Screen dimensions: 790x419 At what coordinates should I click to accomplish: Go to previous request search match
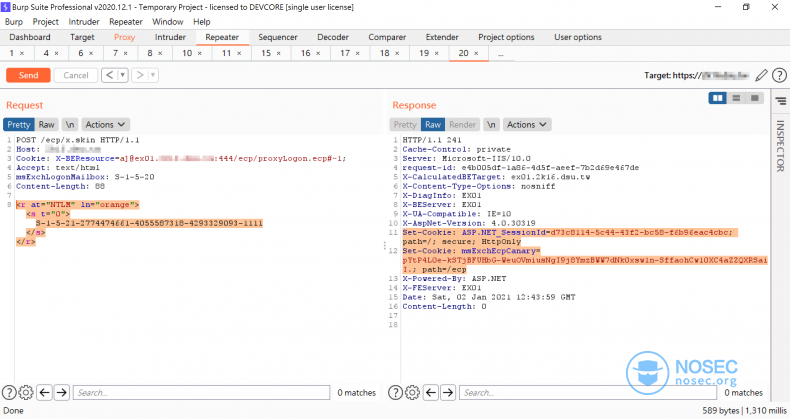[45, 392]
